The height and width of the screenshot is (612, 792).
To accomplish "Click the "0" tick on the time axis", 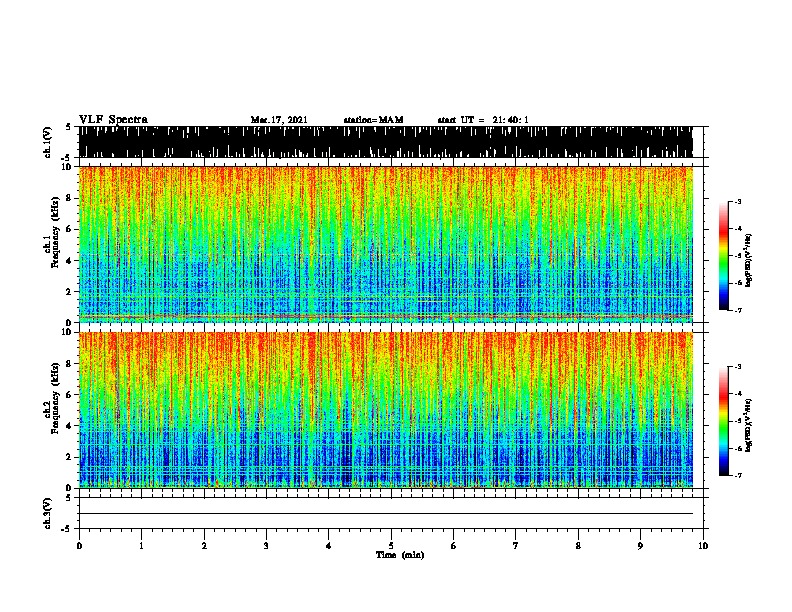I will (79, 546).
